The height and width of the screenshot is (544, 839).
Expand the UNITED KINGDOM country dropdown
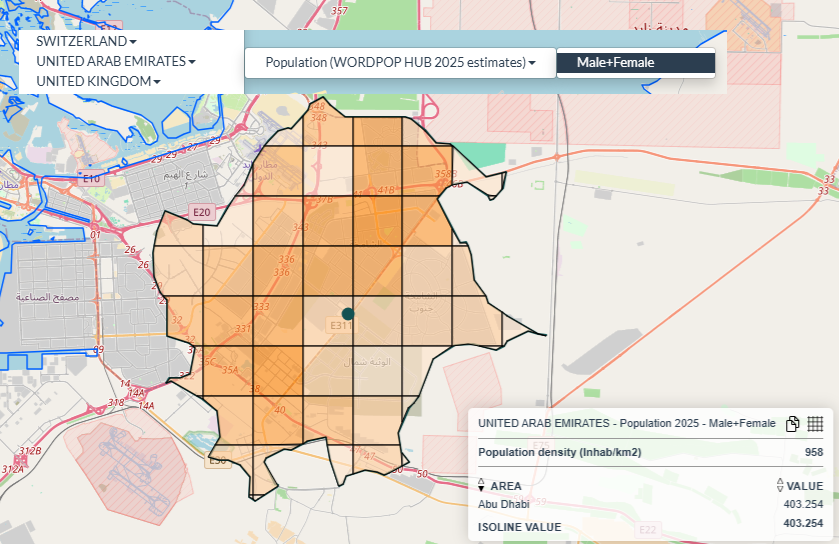[x=98, y=81]
